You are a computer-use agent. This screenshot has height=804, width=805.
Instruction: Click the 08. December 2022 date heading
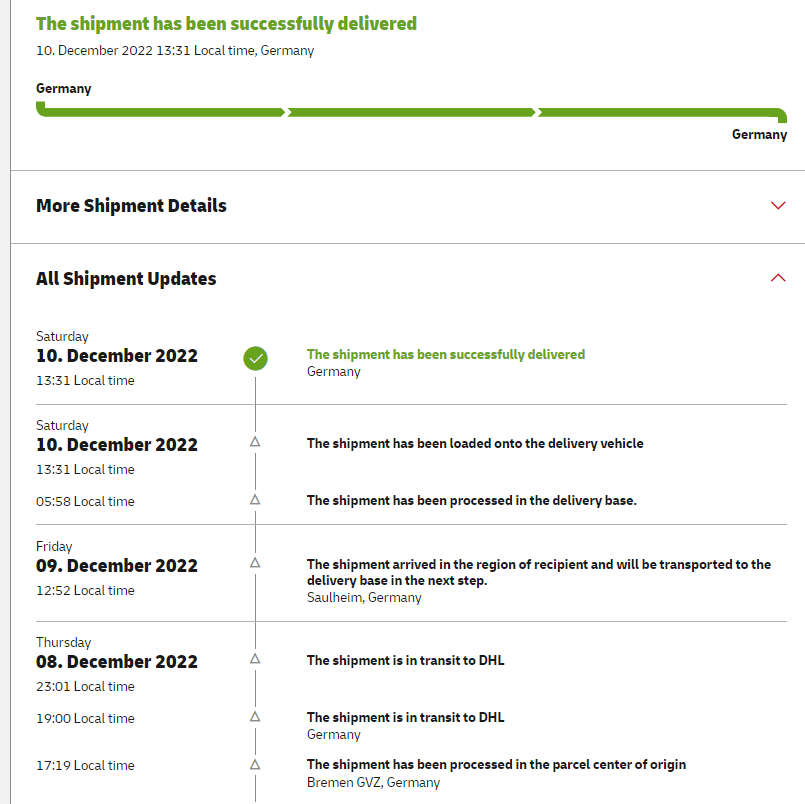click(x=117, y=662)
